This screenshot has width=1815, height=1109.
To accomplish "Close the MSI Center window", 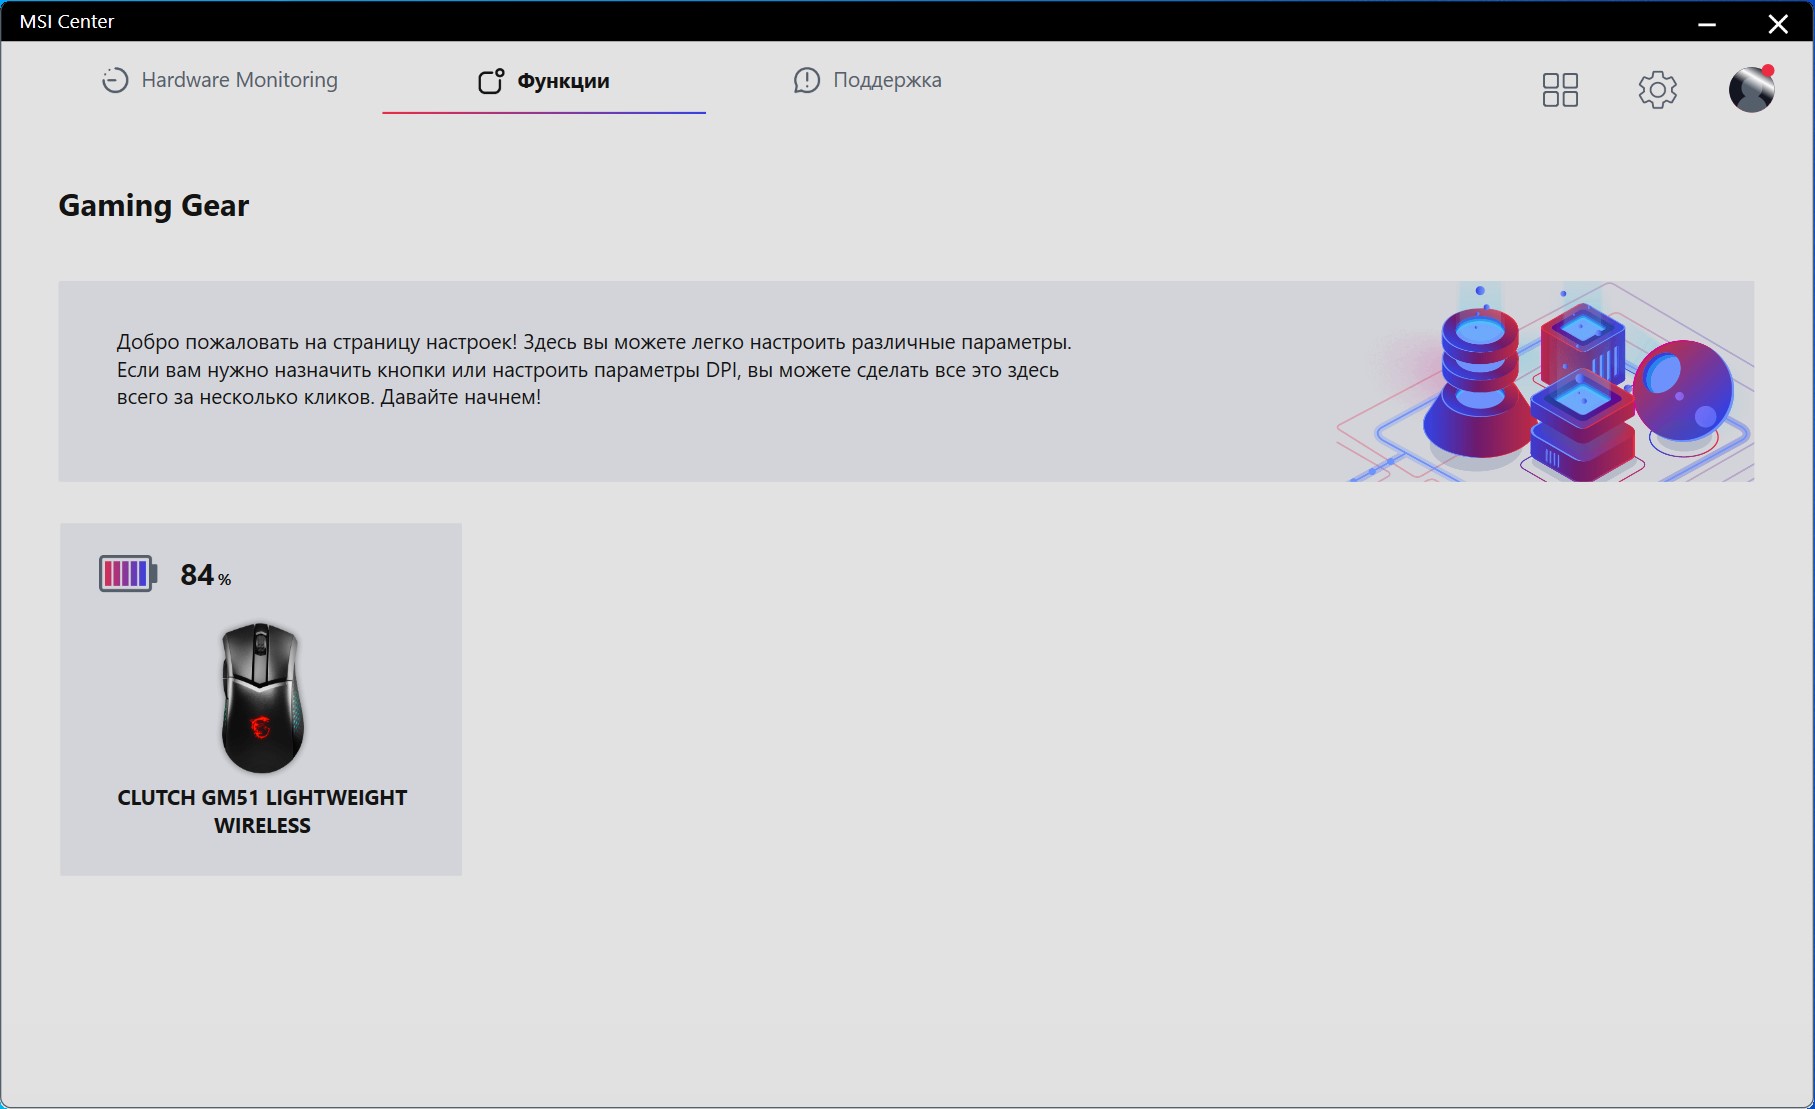I will [1778, 24].
